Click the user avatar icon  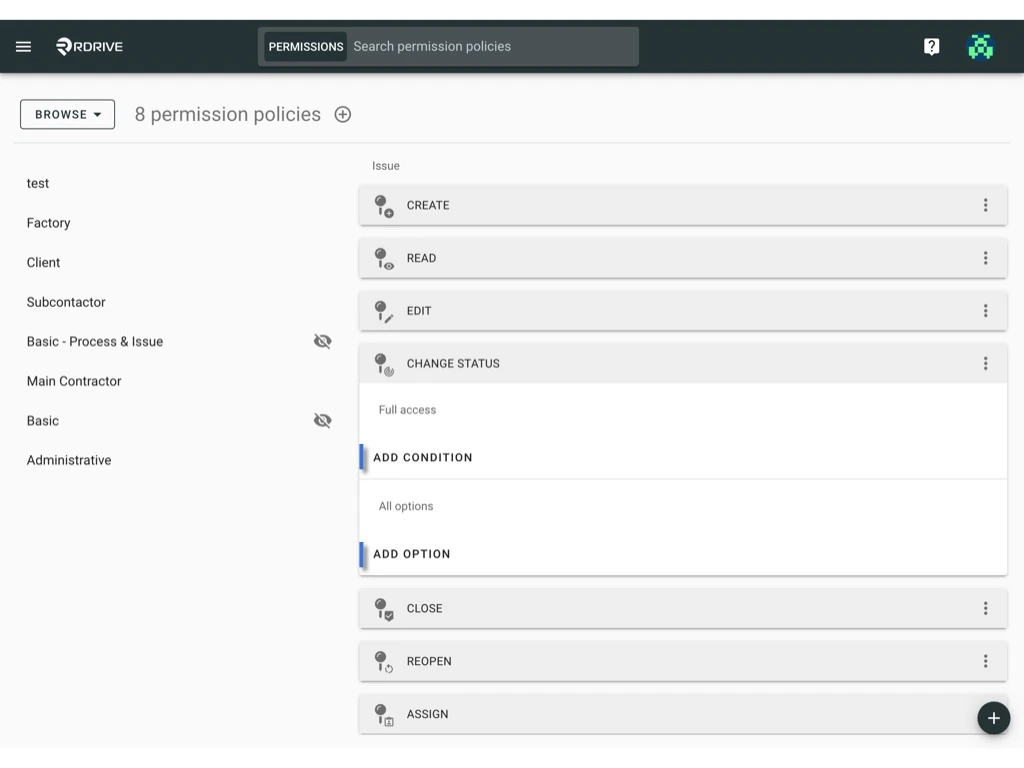pos(980,46)
